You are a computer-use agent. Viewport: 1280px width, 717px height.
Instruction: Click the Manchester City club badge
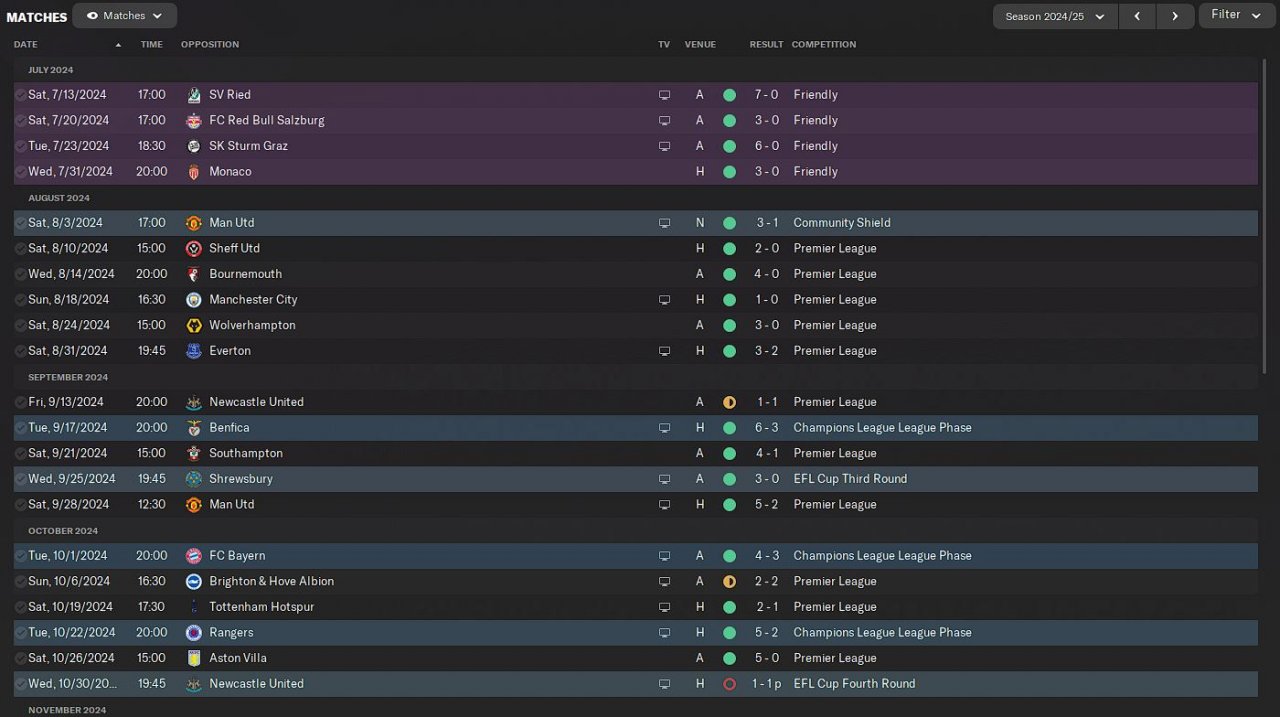pos(194,299)
